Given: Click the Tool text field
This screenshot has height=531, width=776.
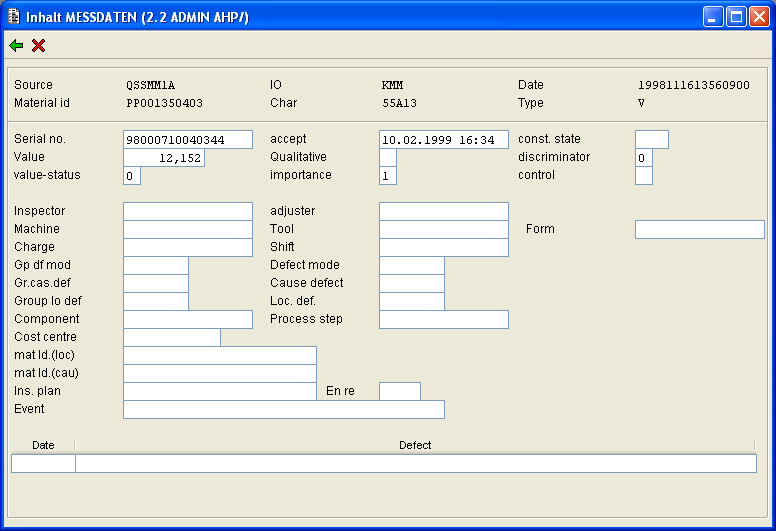Looking at the screenshot, I should 444,230.
